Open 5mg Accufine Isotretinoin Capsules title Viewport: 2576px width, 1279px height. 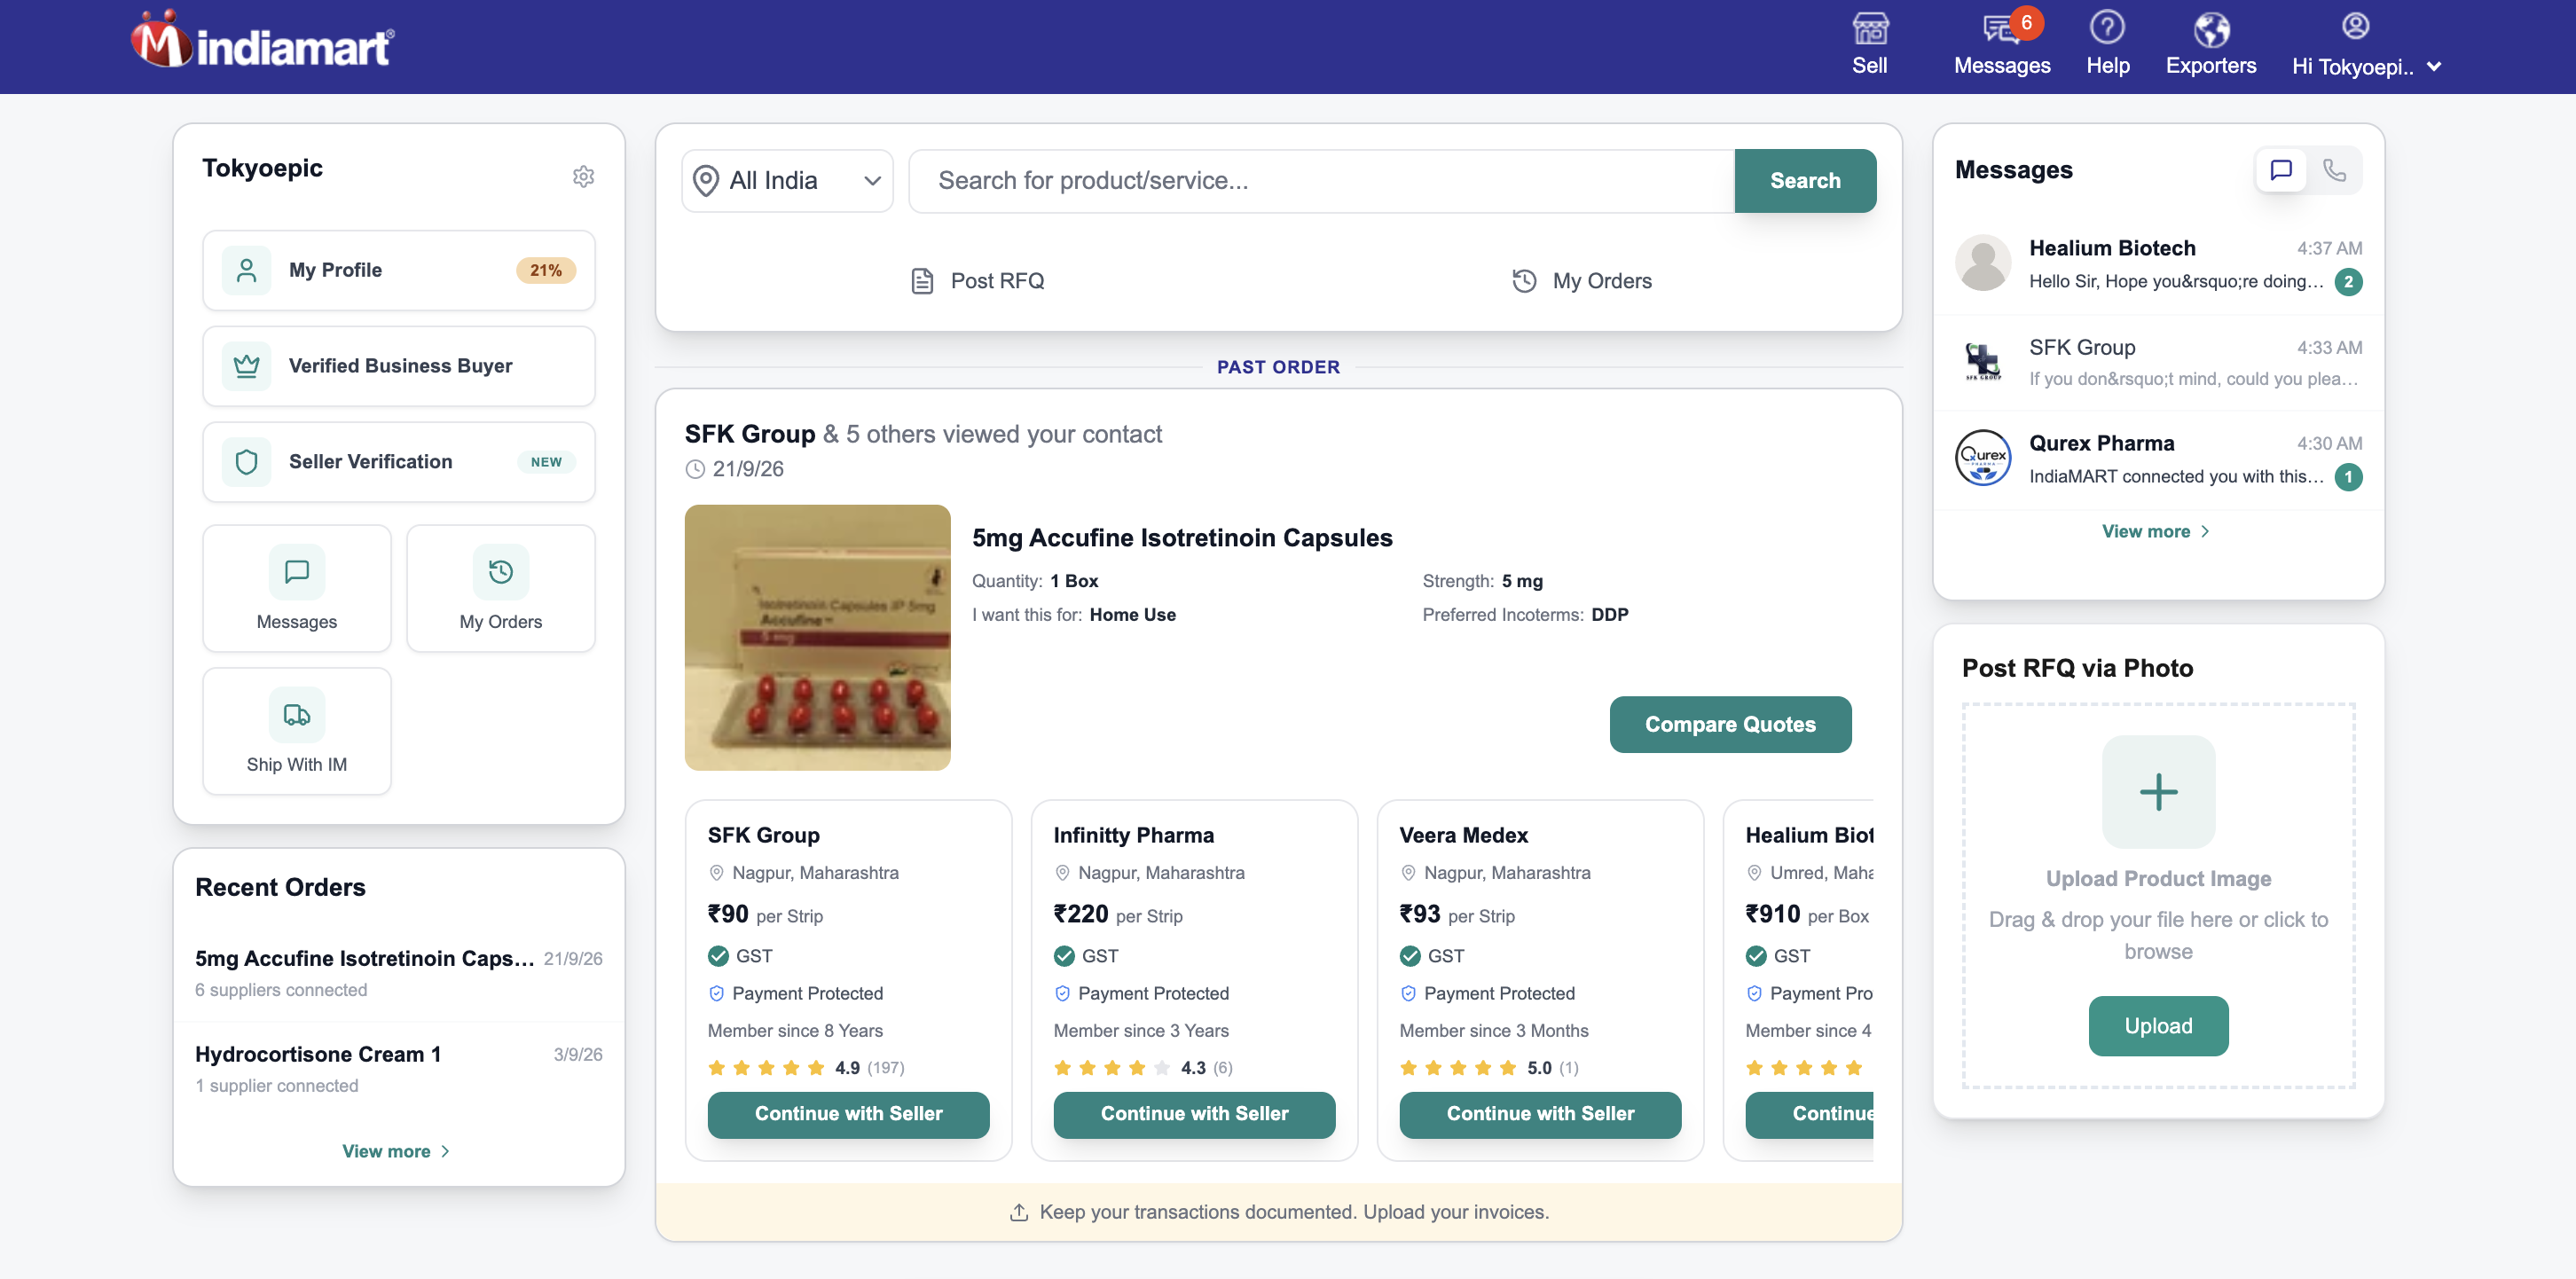point(1182,538)
